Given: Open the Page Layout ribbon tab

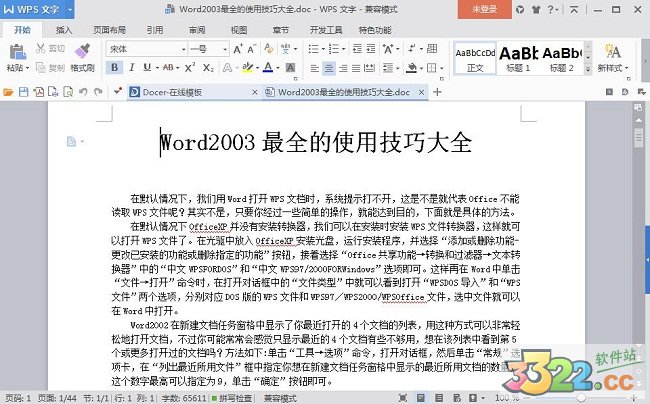Looking at the screenshot, I should (x=109, y=30).
